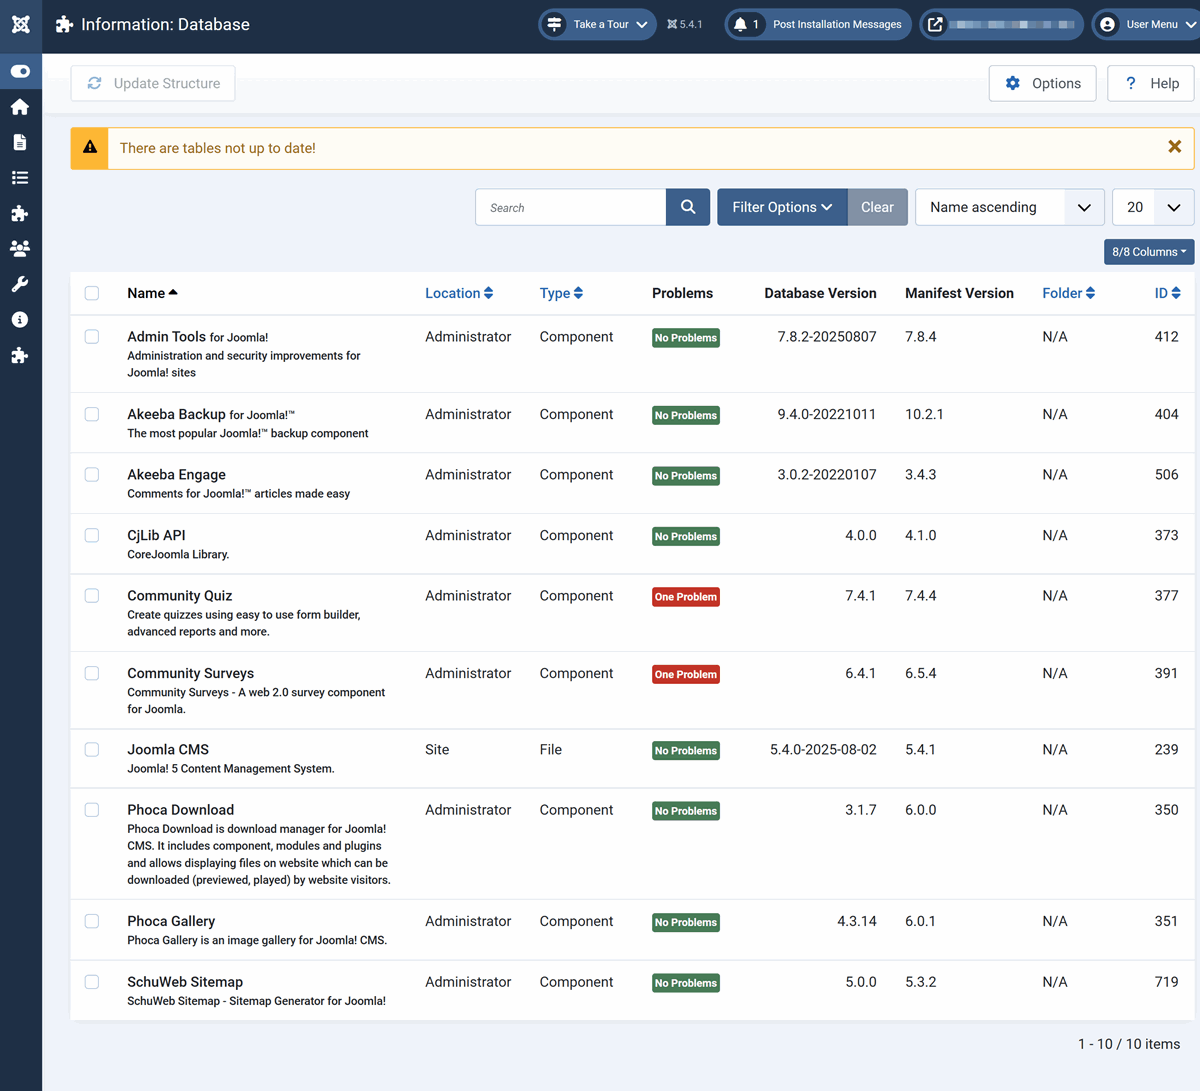Open the 8/8 Columns dropdown
The width and height of the screenshot is (1200, 1091).
pos(1149,252)
